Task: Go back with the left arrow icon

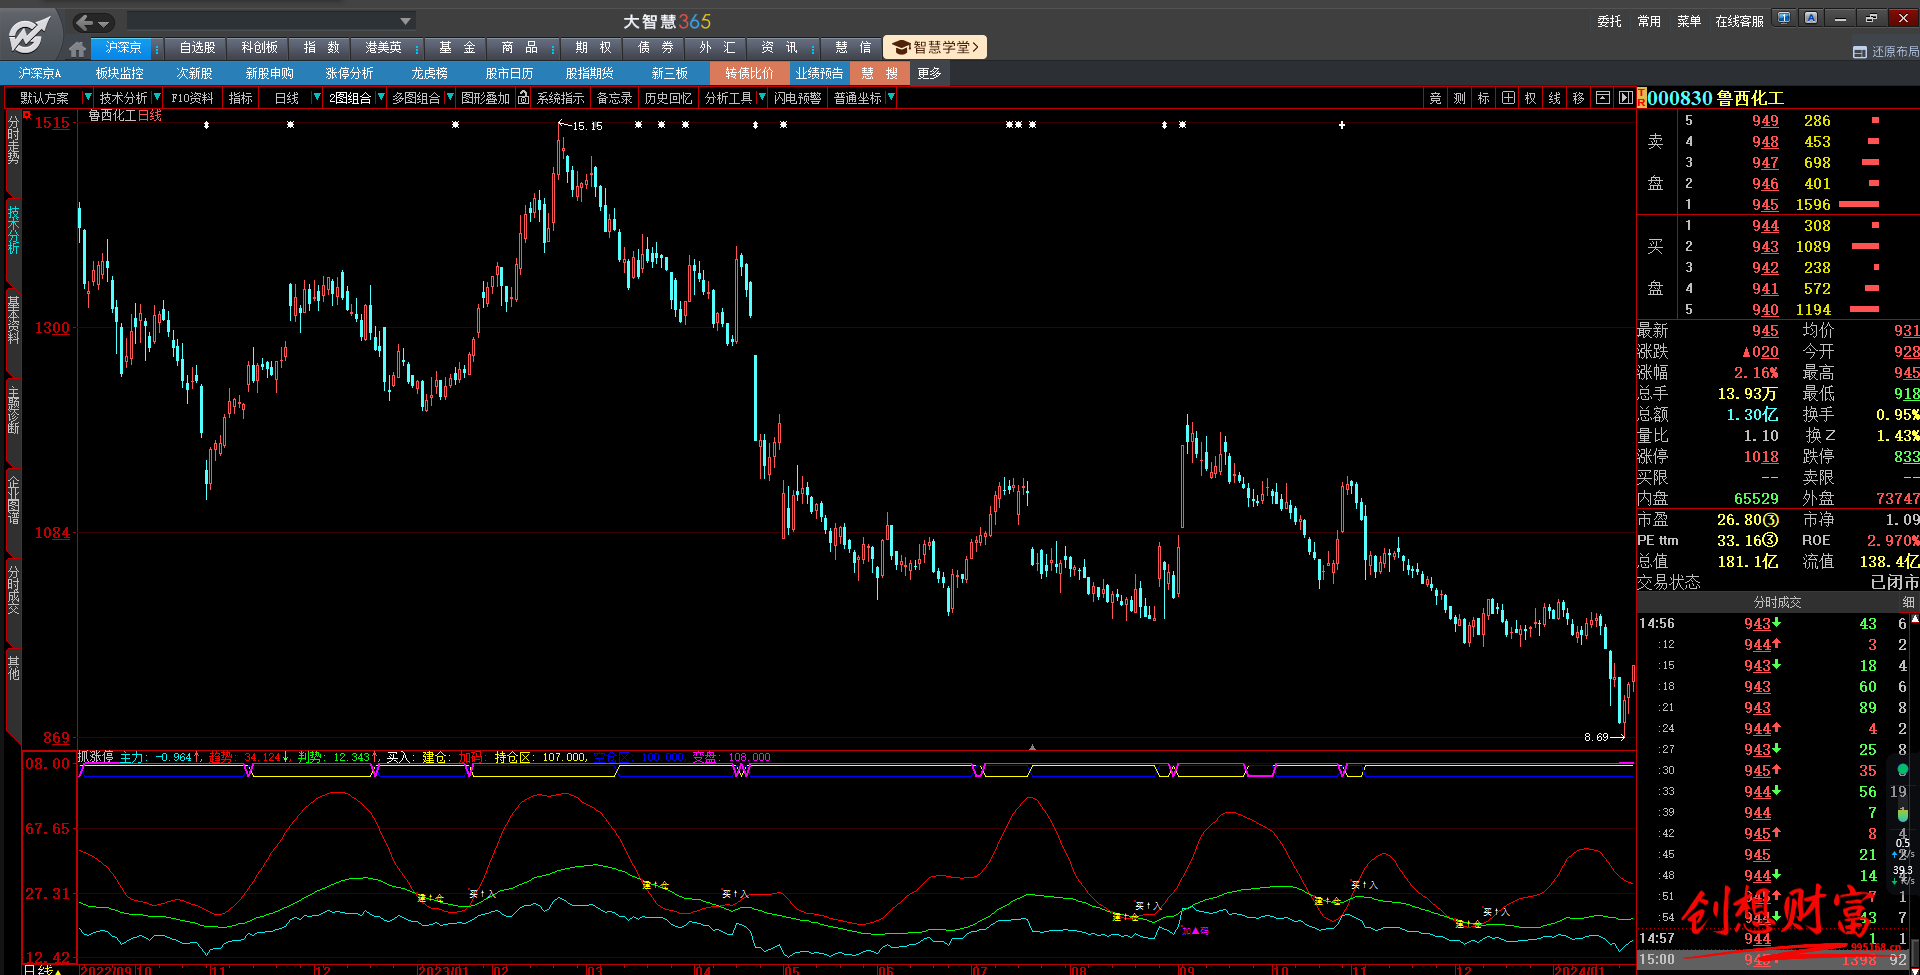Action: (x=85, y=22)
